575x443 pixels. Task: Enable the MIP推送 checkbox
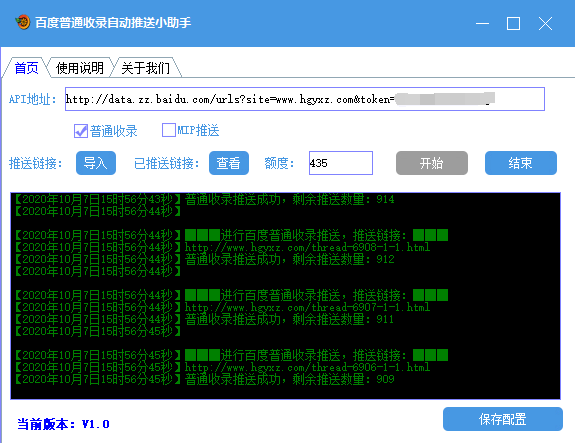(169, 130)
